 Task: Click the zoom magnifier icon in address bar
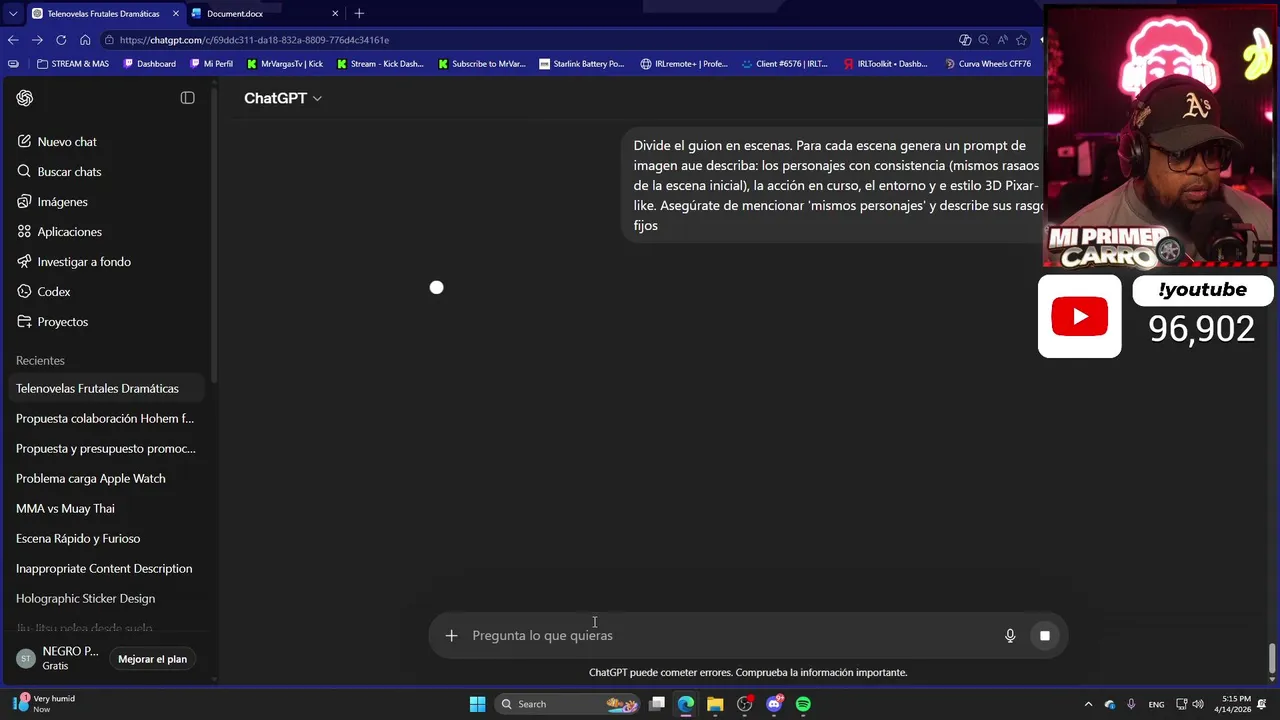[983, 40]
